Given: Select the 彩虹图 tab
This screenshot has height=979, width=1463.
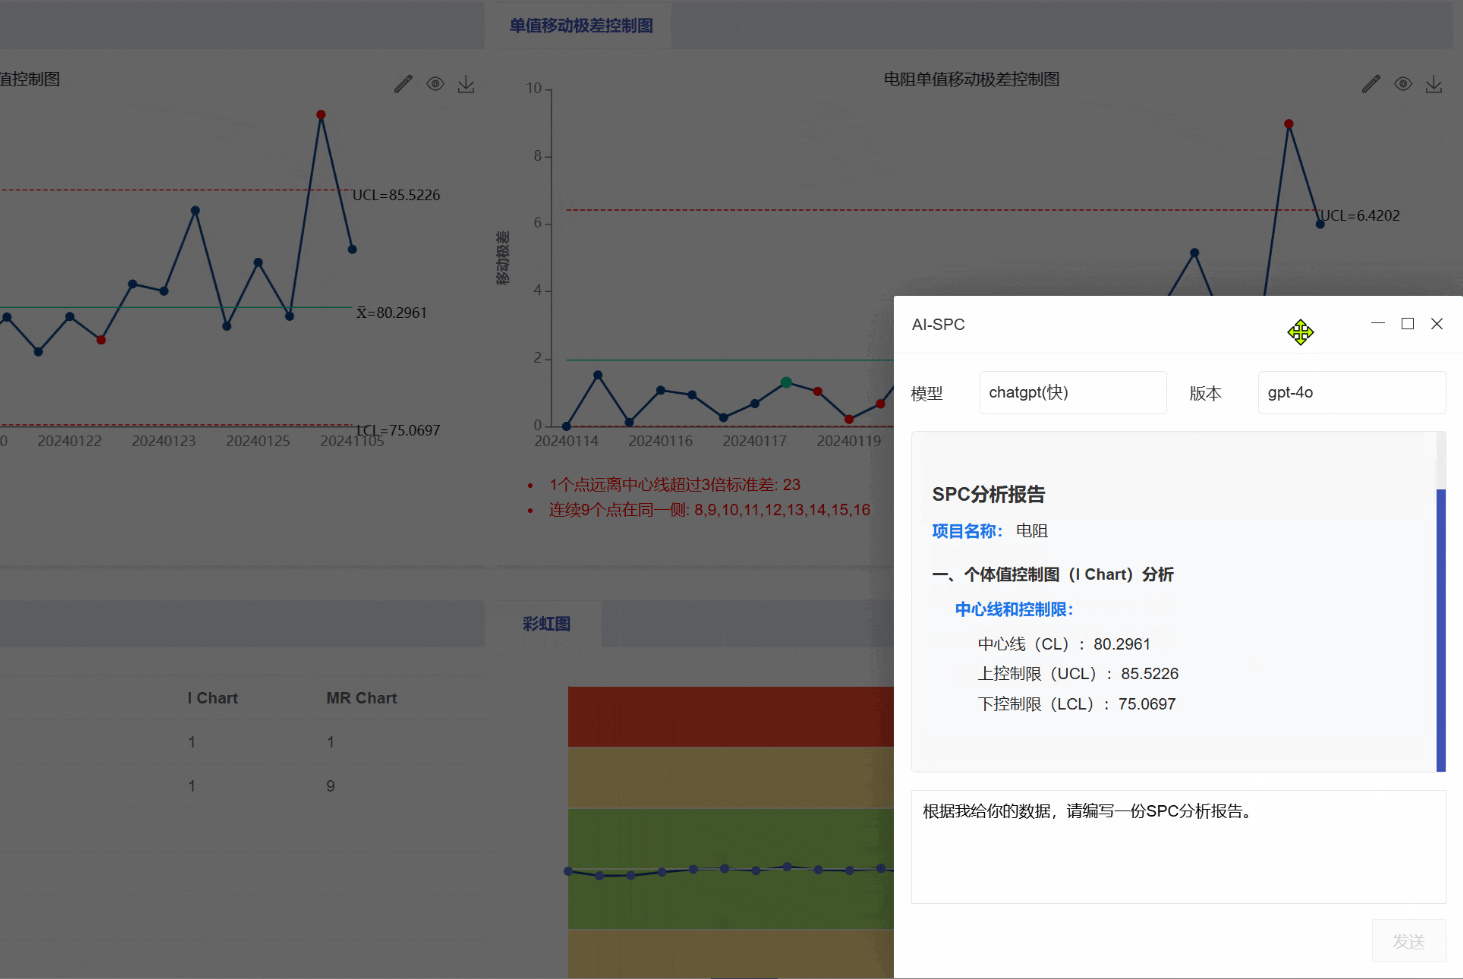Looking at the screenshot, I should click(546, 624).
